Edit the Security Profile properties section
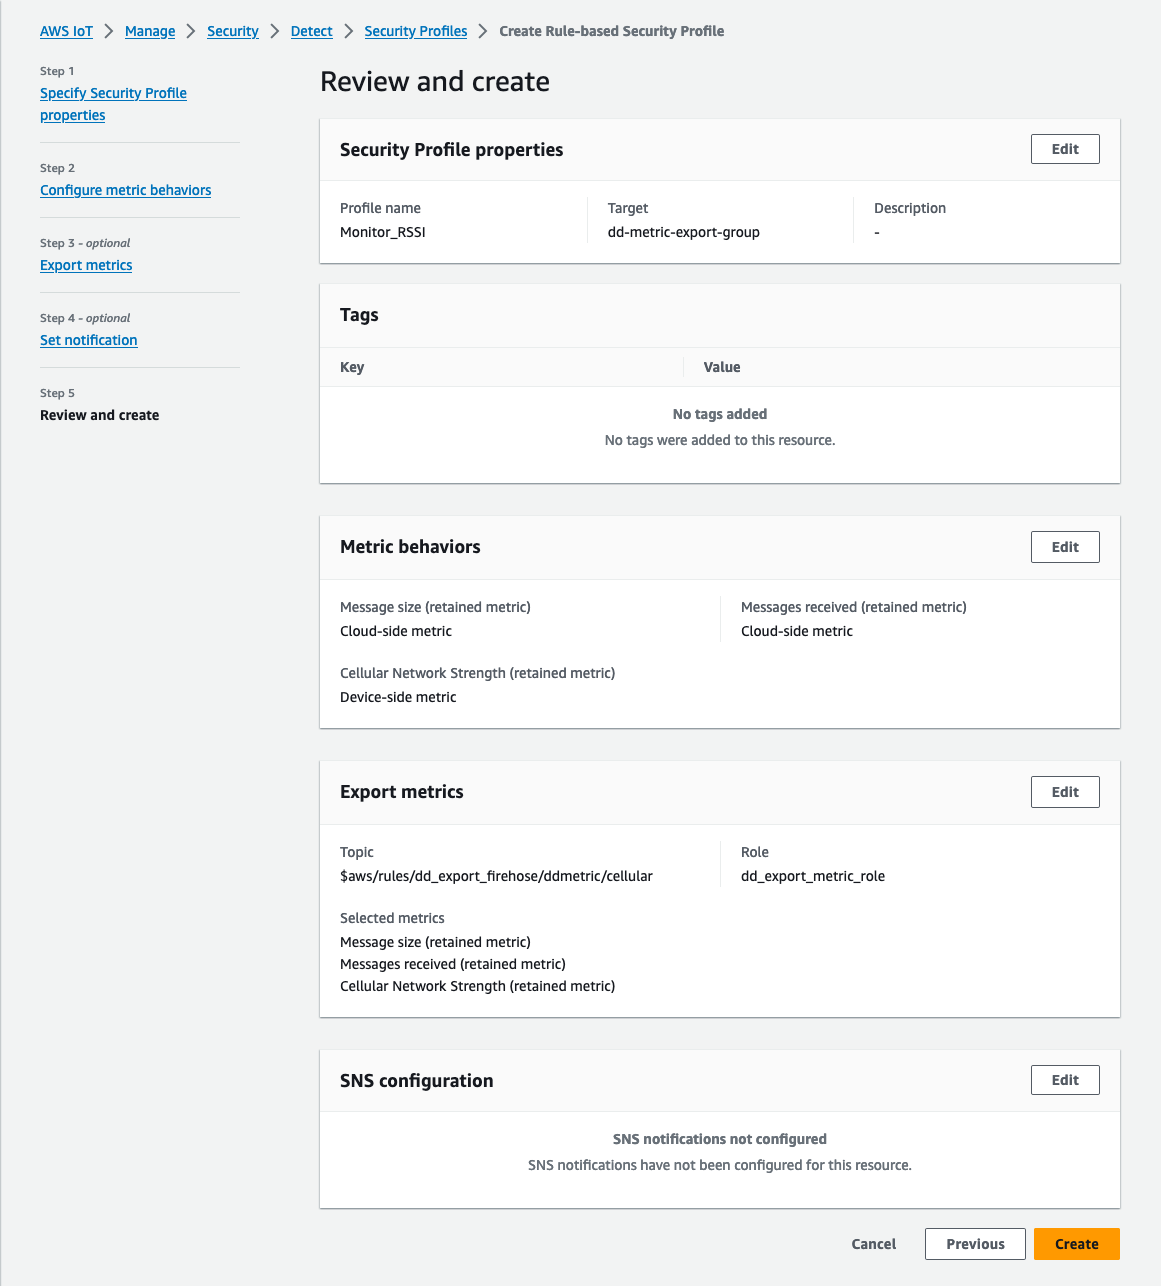Image resolution: width=1161 pixels, height=1286 pixels. coord(1065,149)
